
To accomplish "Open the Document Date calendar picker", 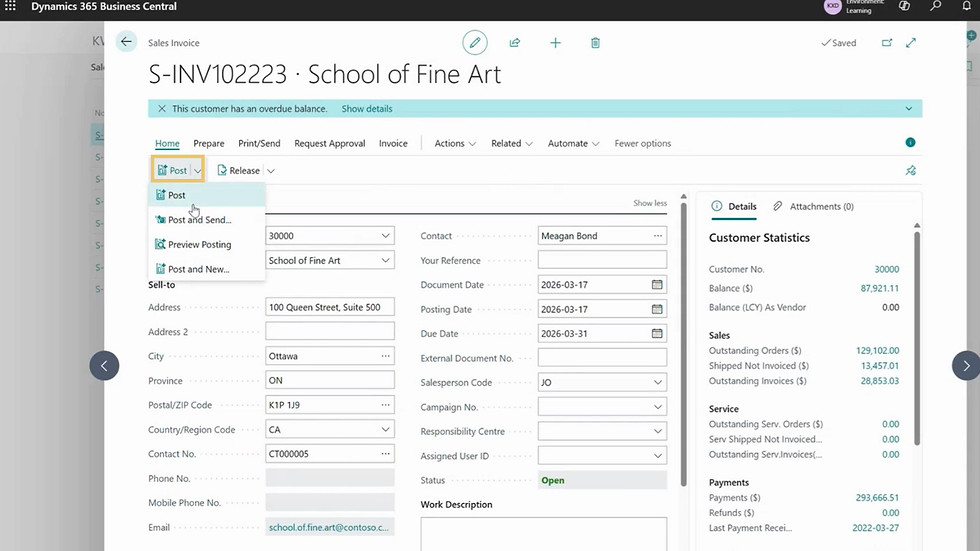I will tap(657, 284).
